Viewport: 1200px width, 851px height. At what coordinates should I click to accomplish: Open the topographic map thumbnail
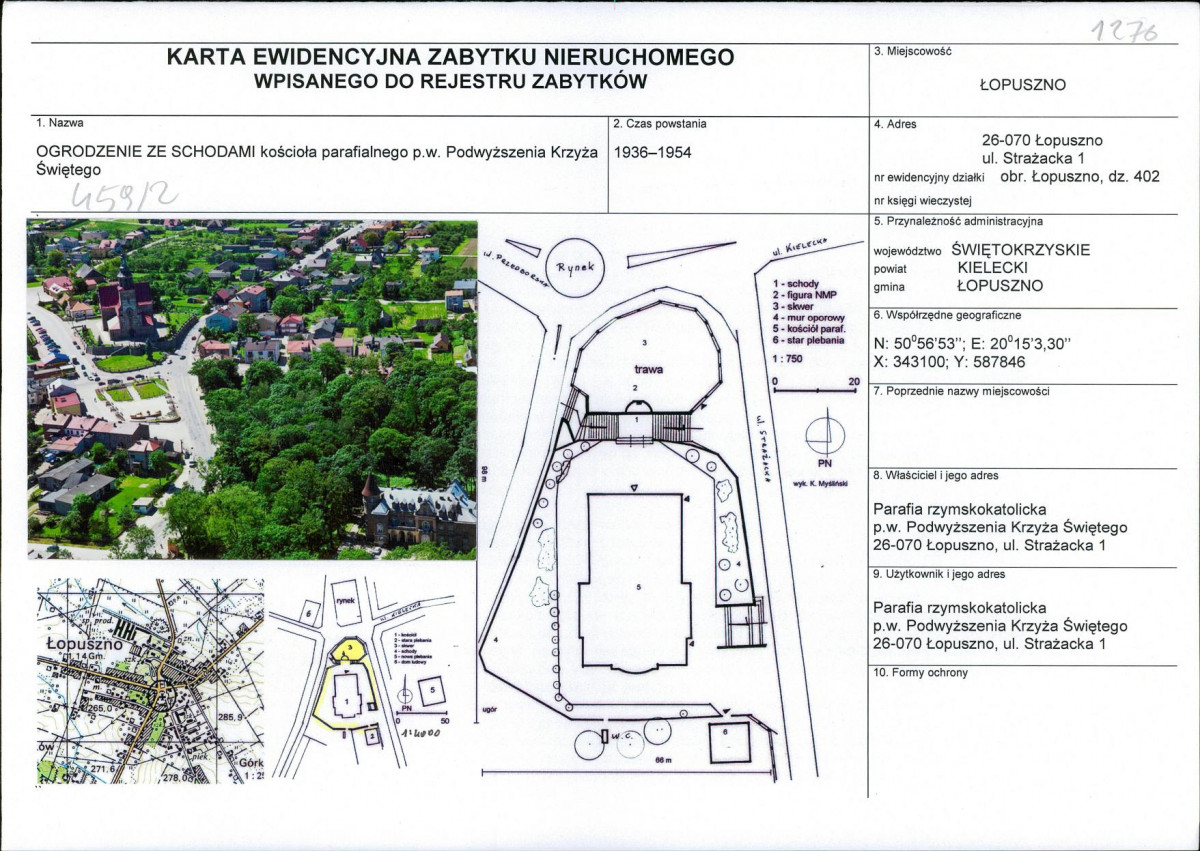click(x=150, y=680)
